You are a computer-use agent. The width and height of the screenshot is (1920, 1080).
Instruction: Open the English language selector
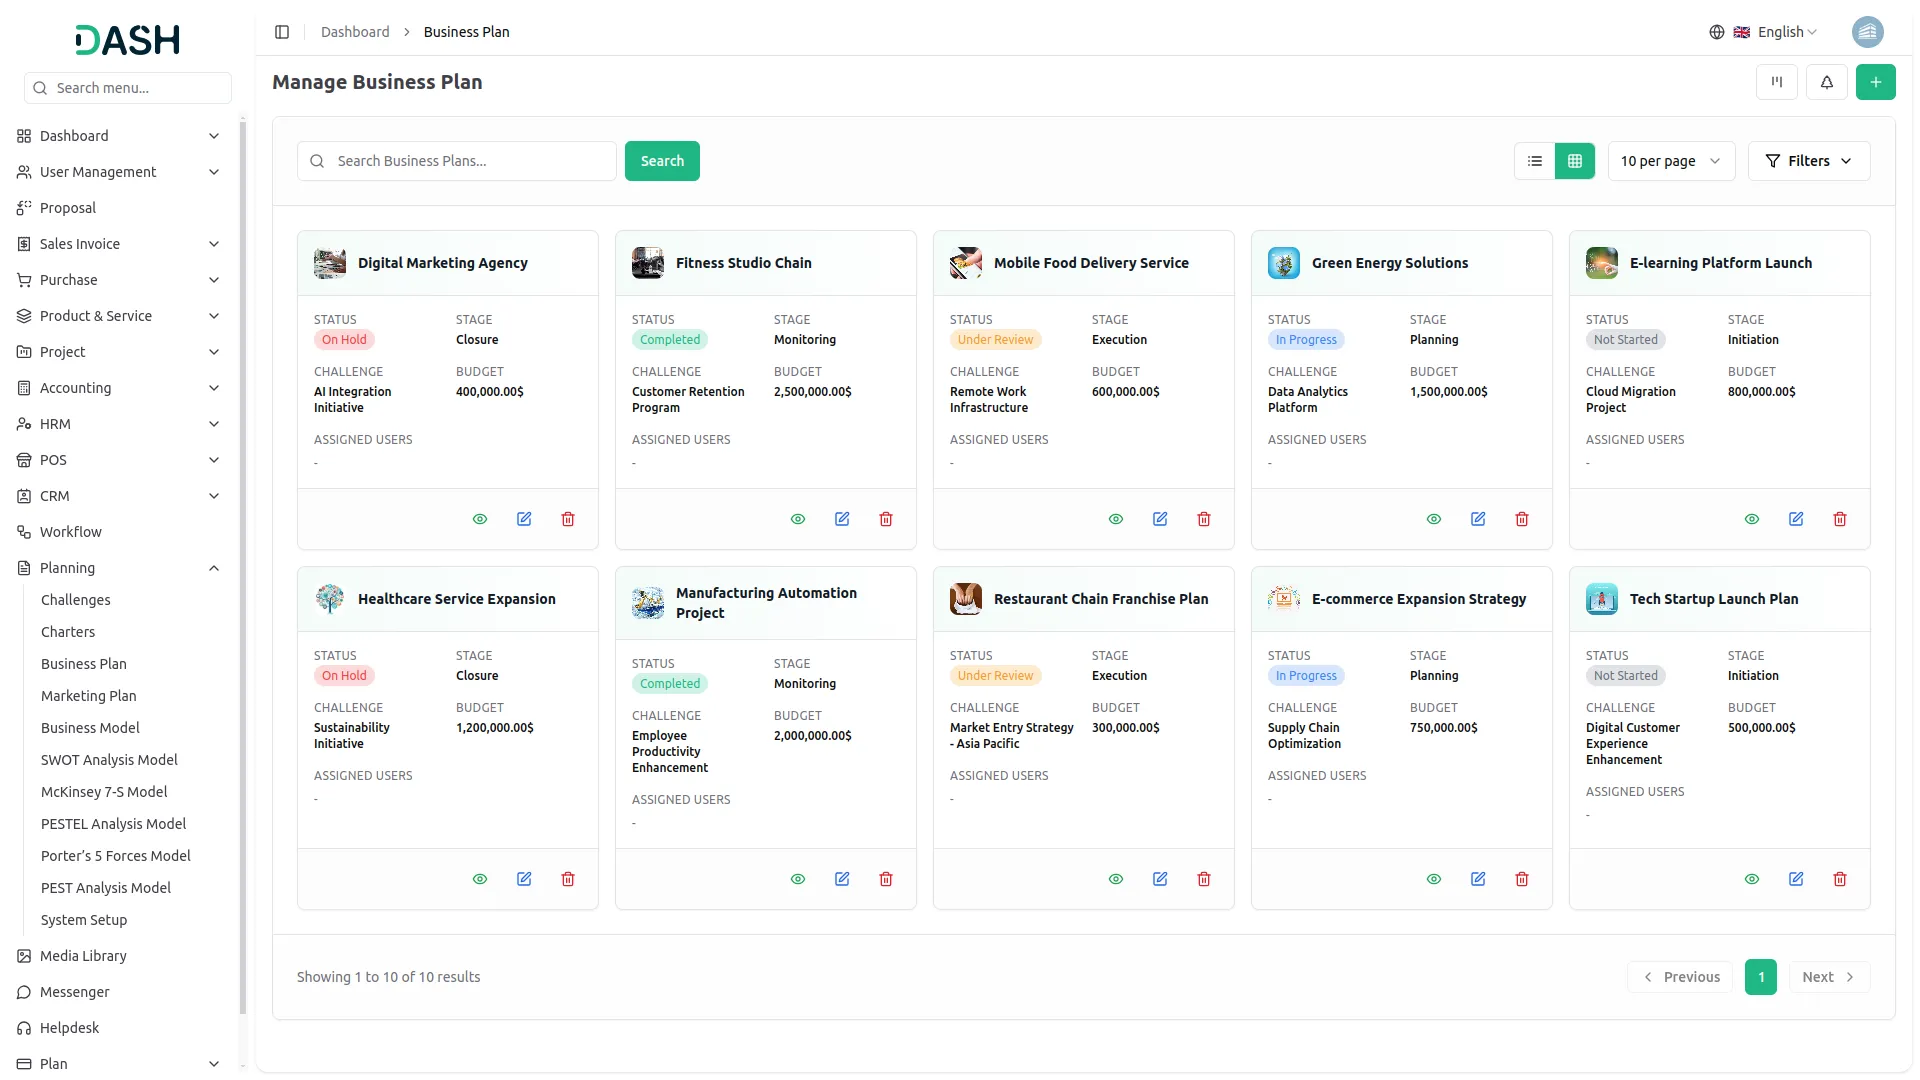tap(1763, 32)
